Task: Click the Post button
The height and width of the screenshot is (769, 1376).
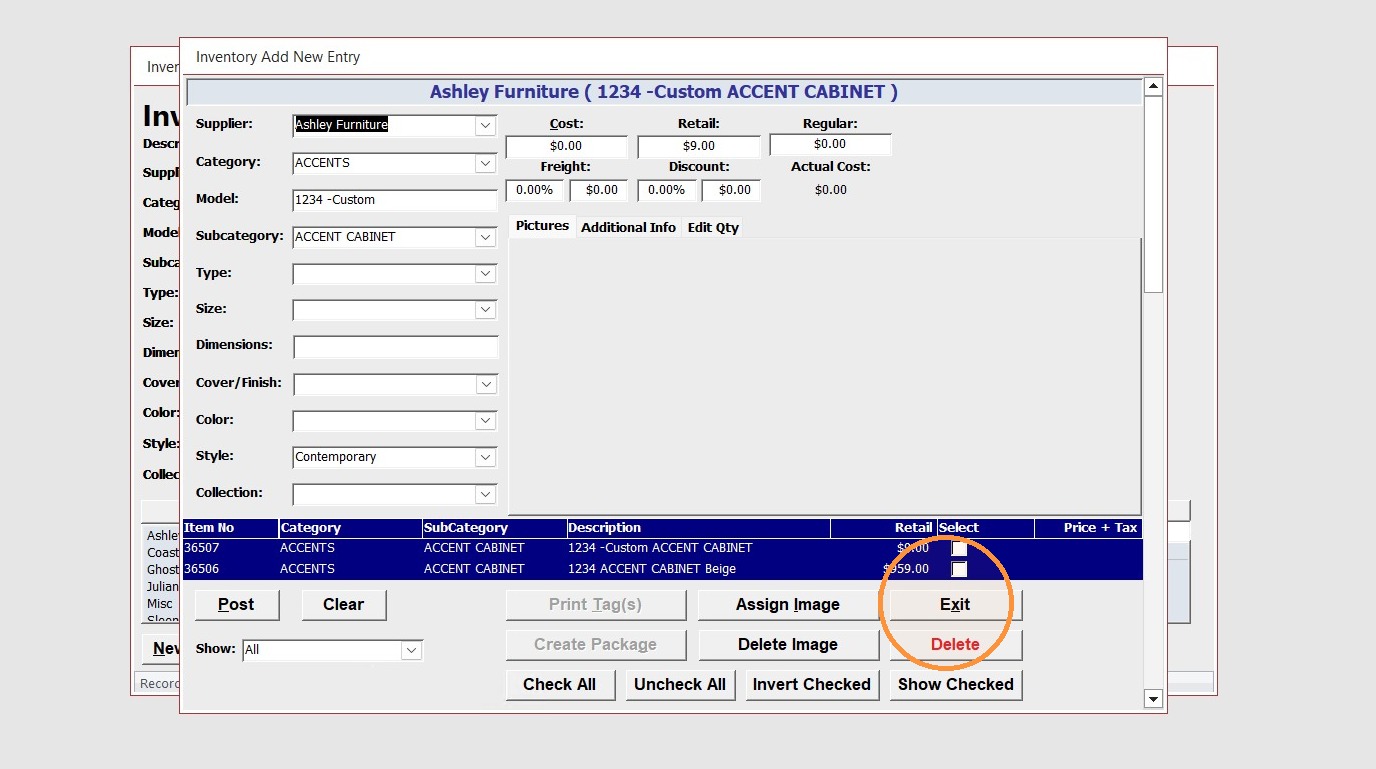Action: click(x=236, y=604)
